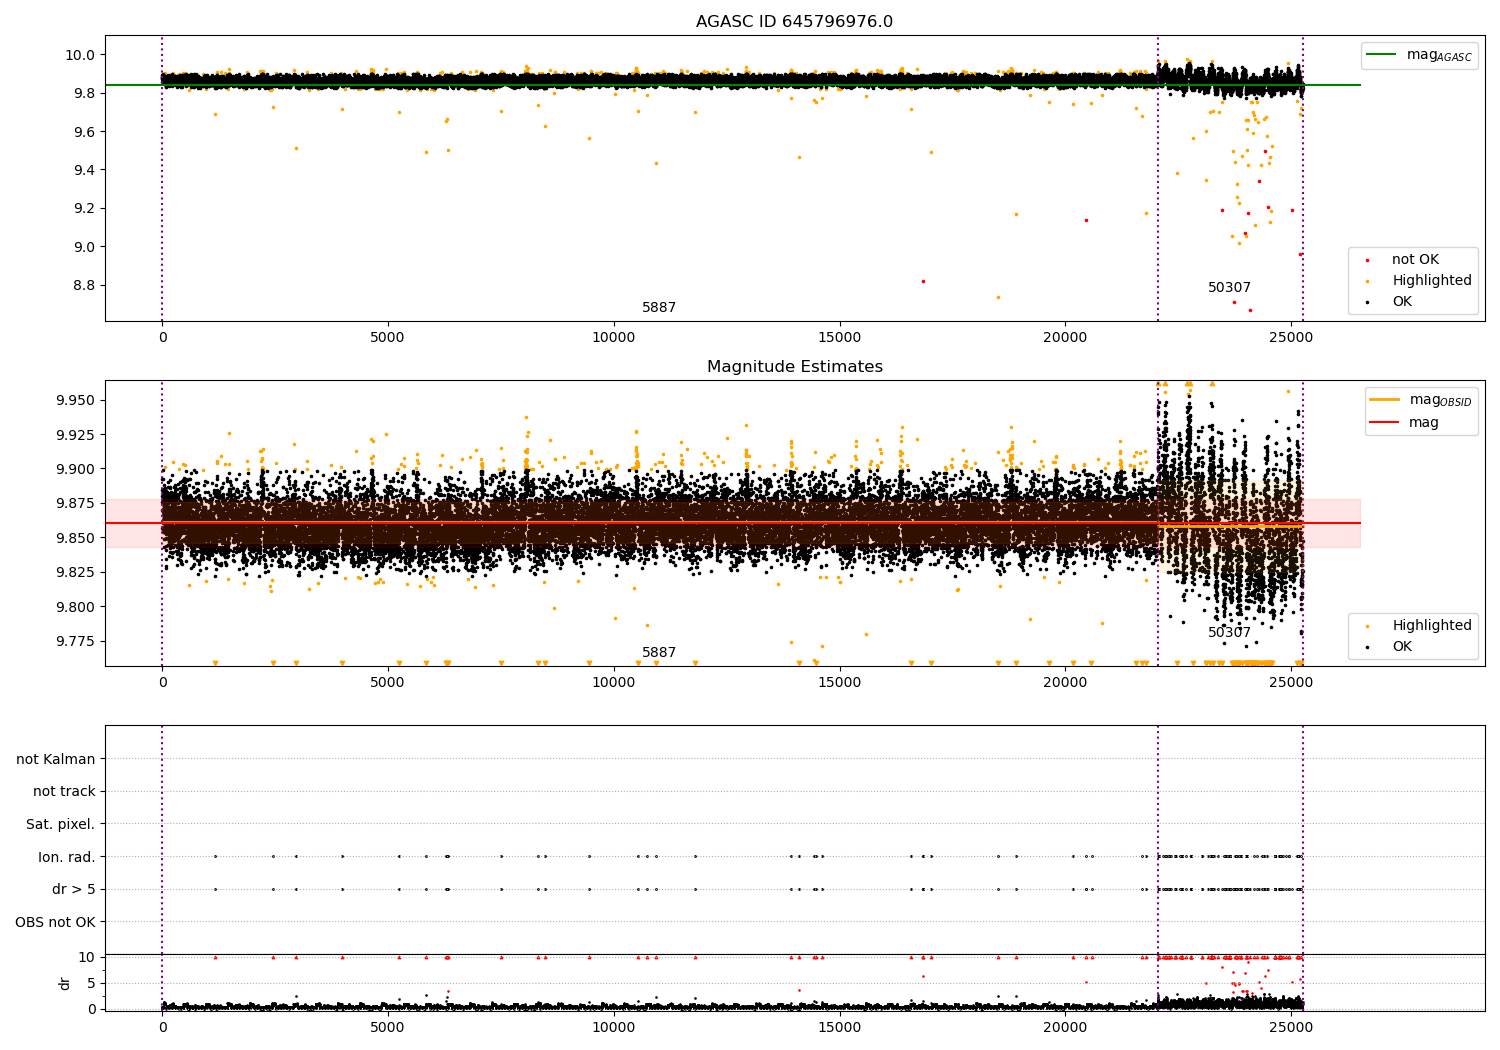Viewport: 1500px width, 1050px height.
Task: Click 'dr' axis tick '10' in bottom plot
Action: [x=88, y=957]
